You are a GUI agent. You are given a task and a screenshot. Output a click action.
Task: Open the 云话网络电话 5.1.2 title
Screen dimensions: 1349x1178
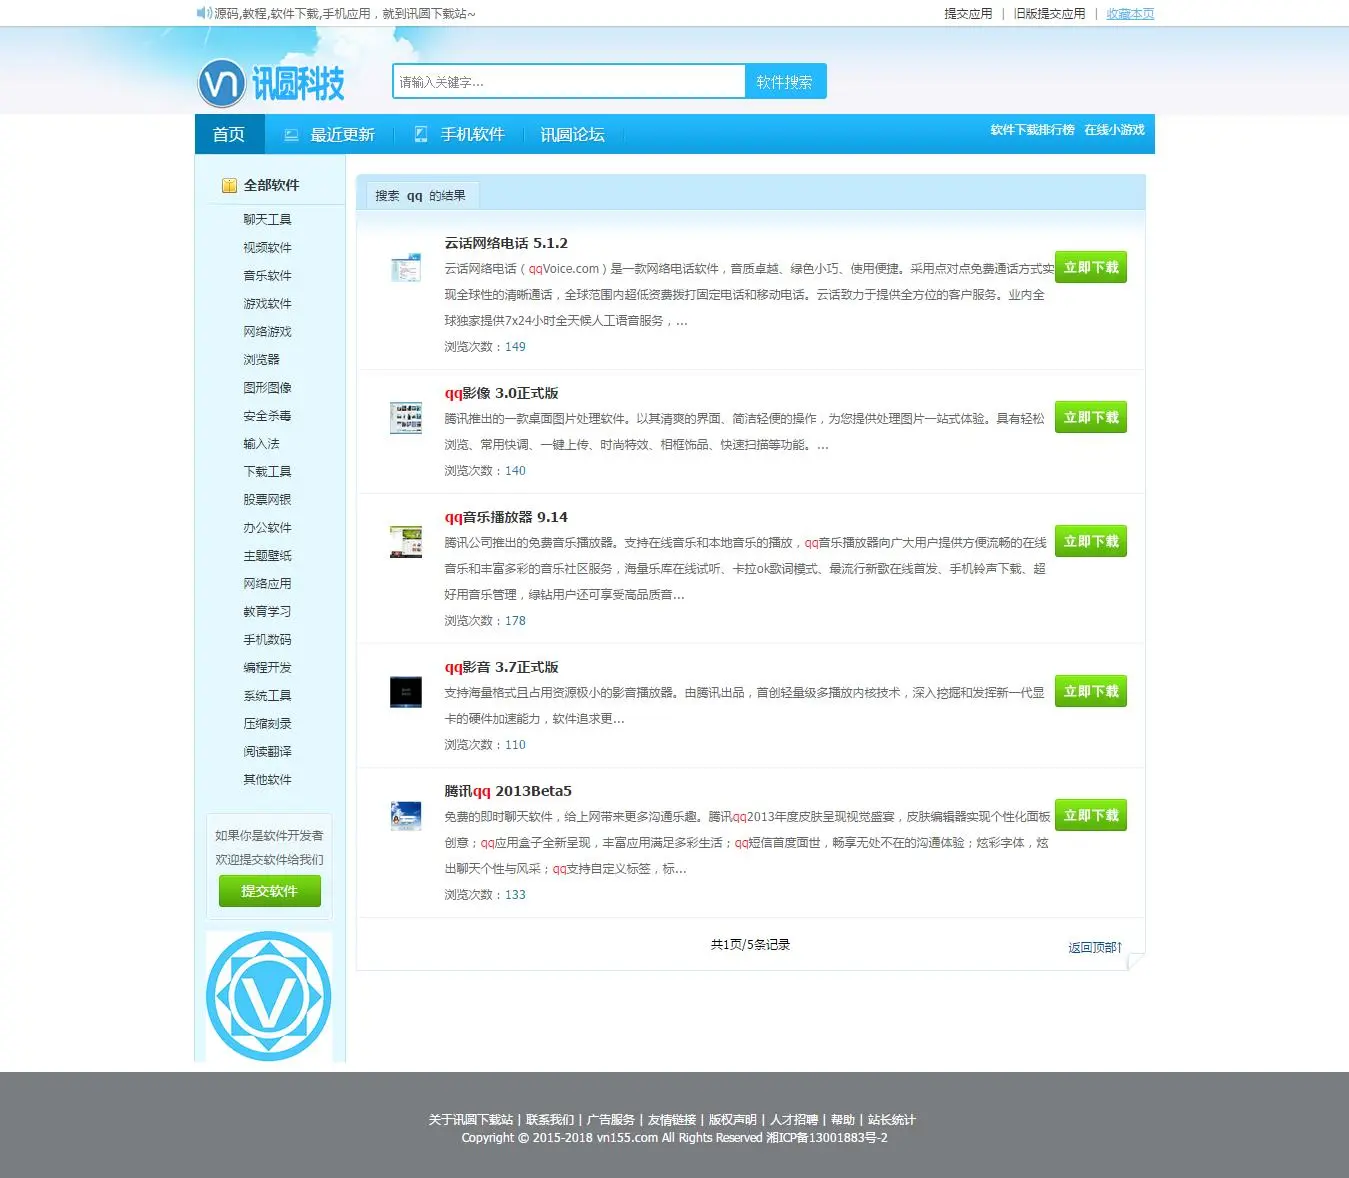tap(506, 243)
